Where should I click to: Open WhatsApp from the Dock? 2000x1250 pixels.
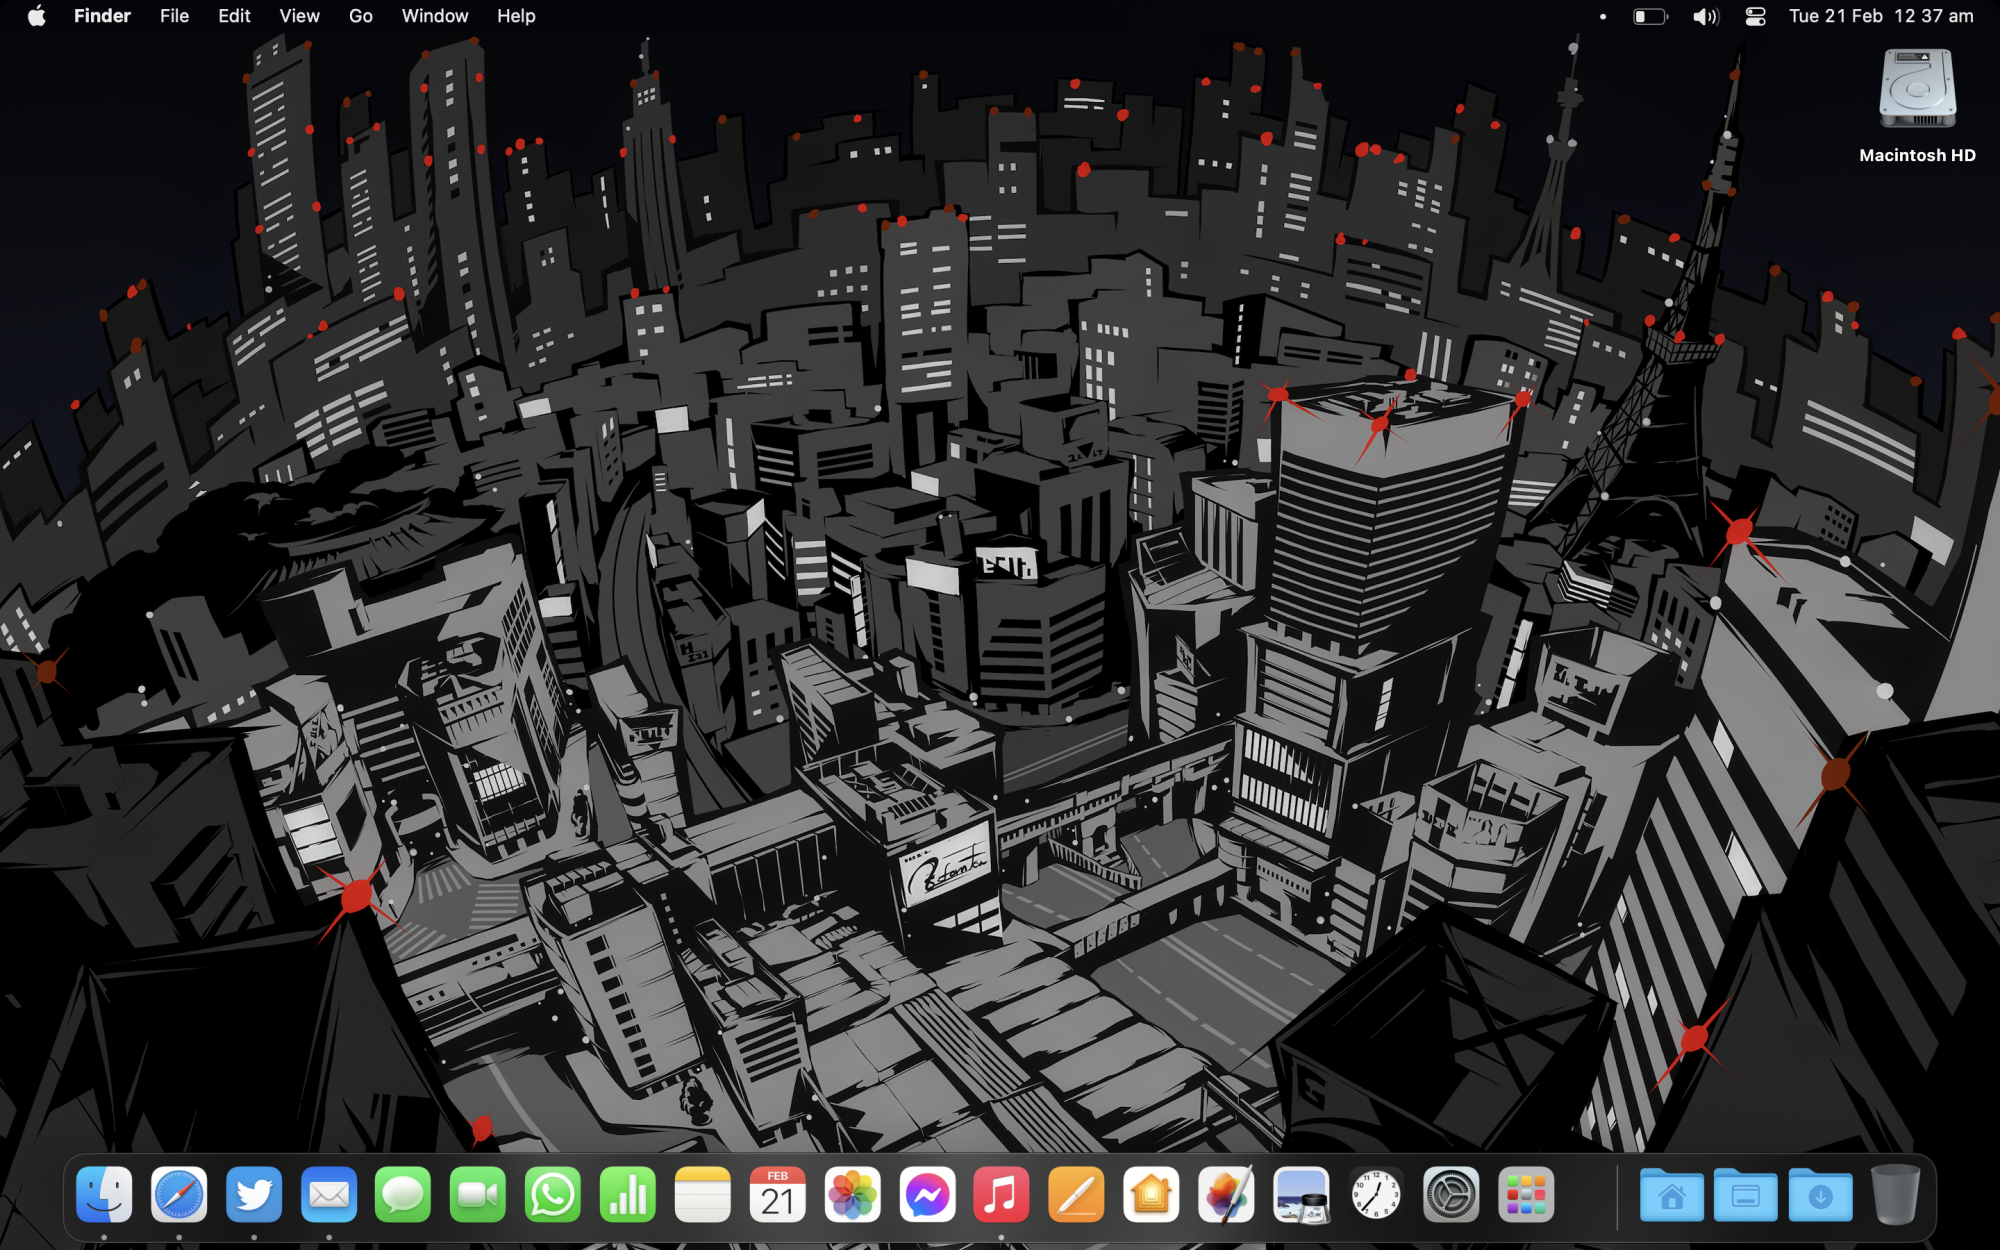point(553,1195)
